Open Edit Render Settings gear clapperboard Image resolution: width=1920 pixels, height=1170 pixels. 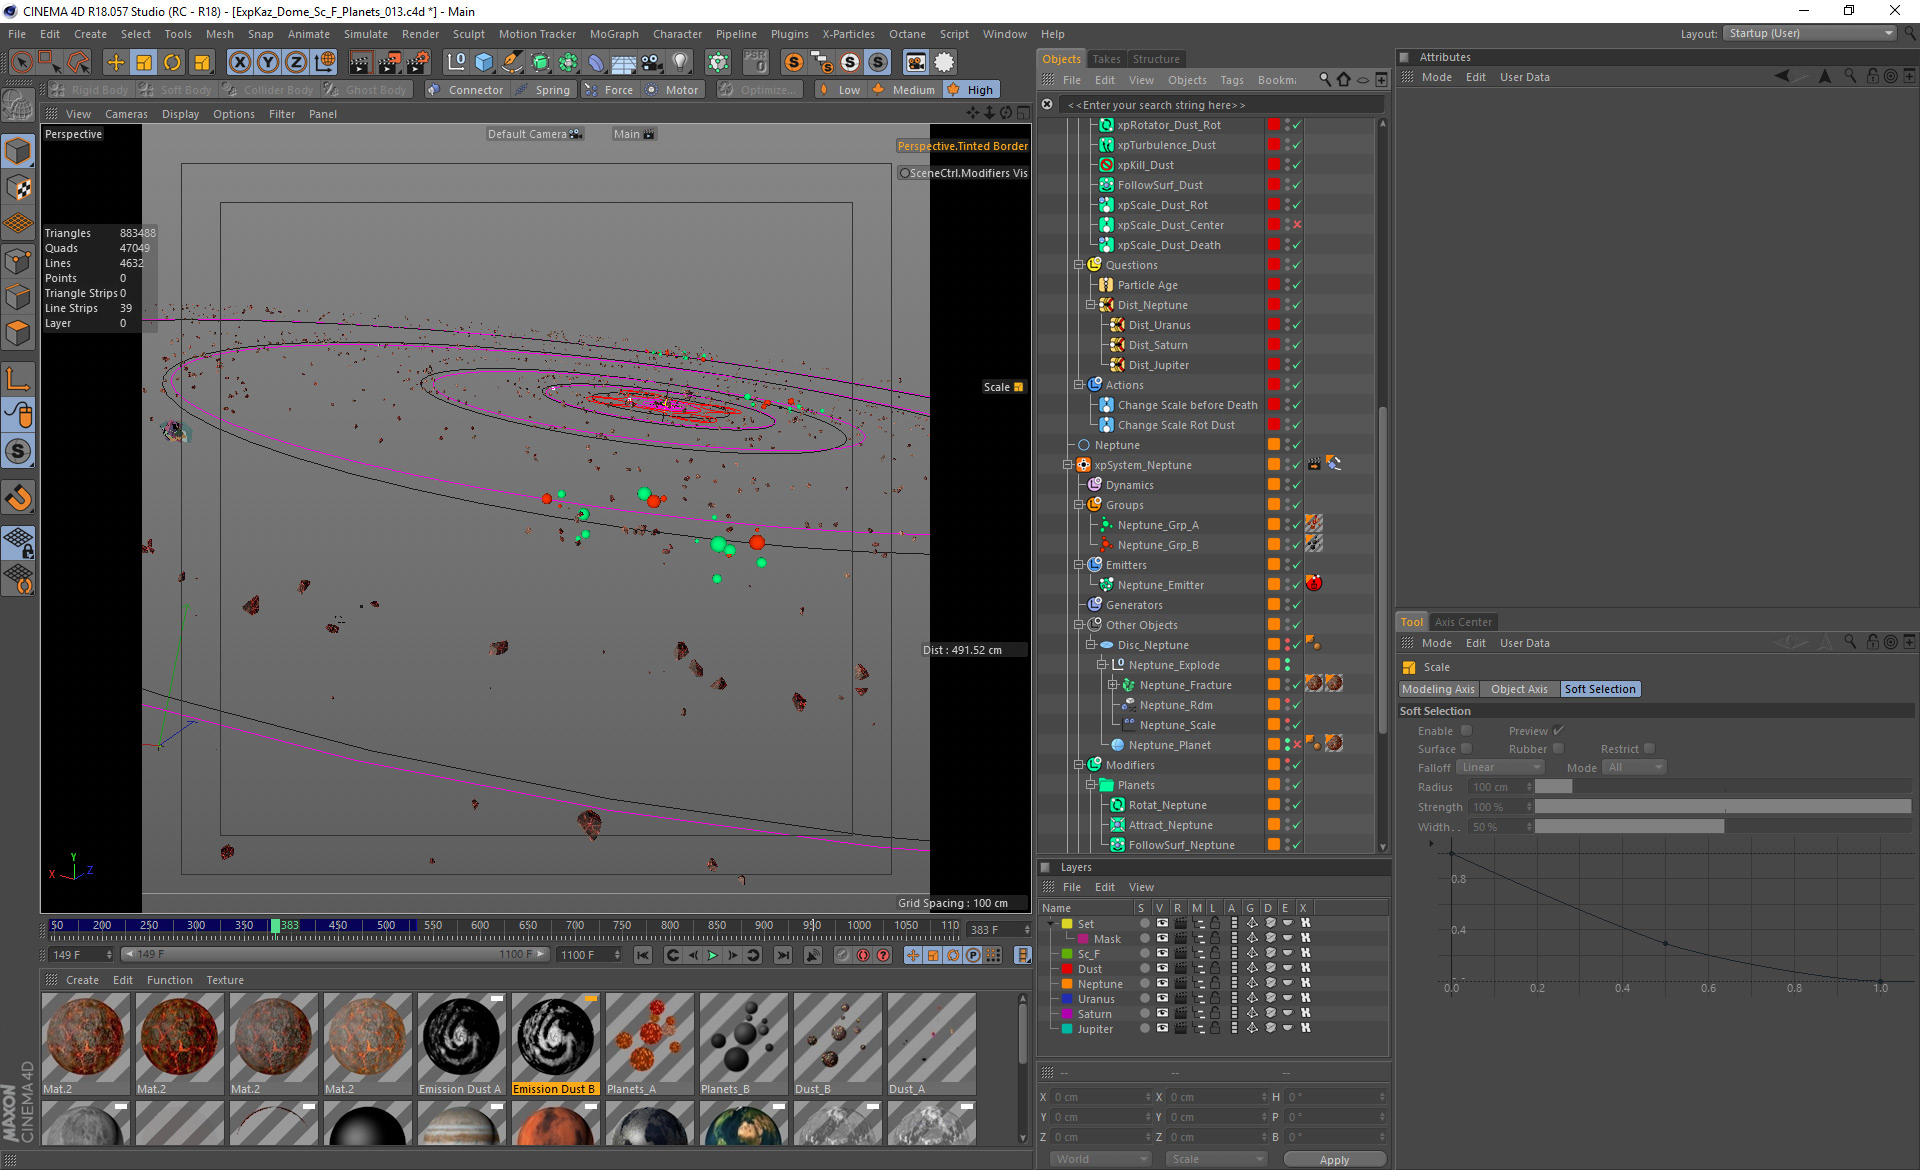(x=418, y=62)
